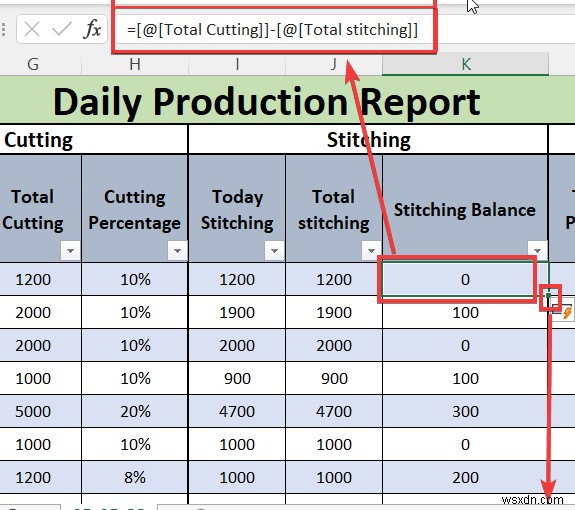Screen dimensions: 575x510
Task: Click the Today Stitching cell showing 1900
Action: click(237, 312)
